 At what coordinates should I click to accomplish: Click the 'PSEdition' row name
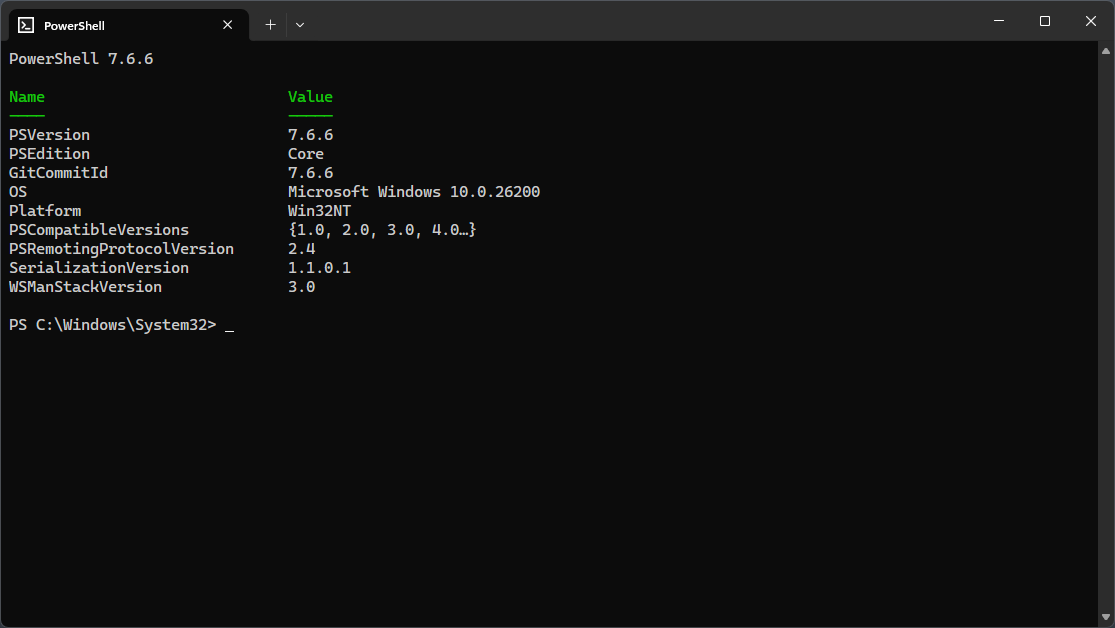(x=49, y=154)
